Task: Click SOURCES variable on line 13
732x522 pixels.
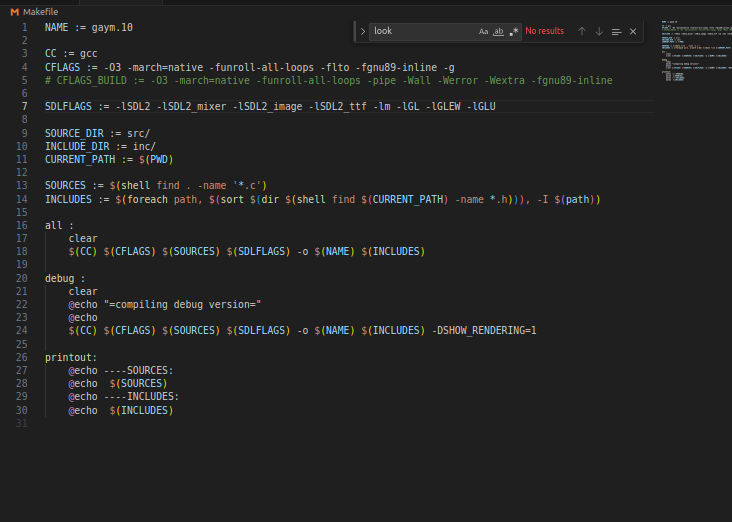Action: tap(65, 186)
